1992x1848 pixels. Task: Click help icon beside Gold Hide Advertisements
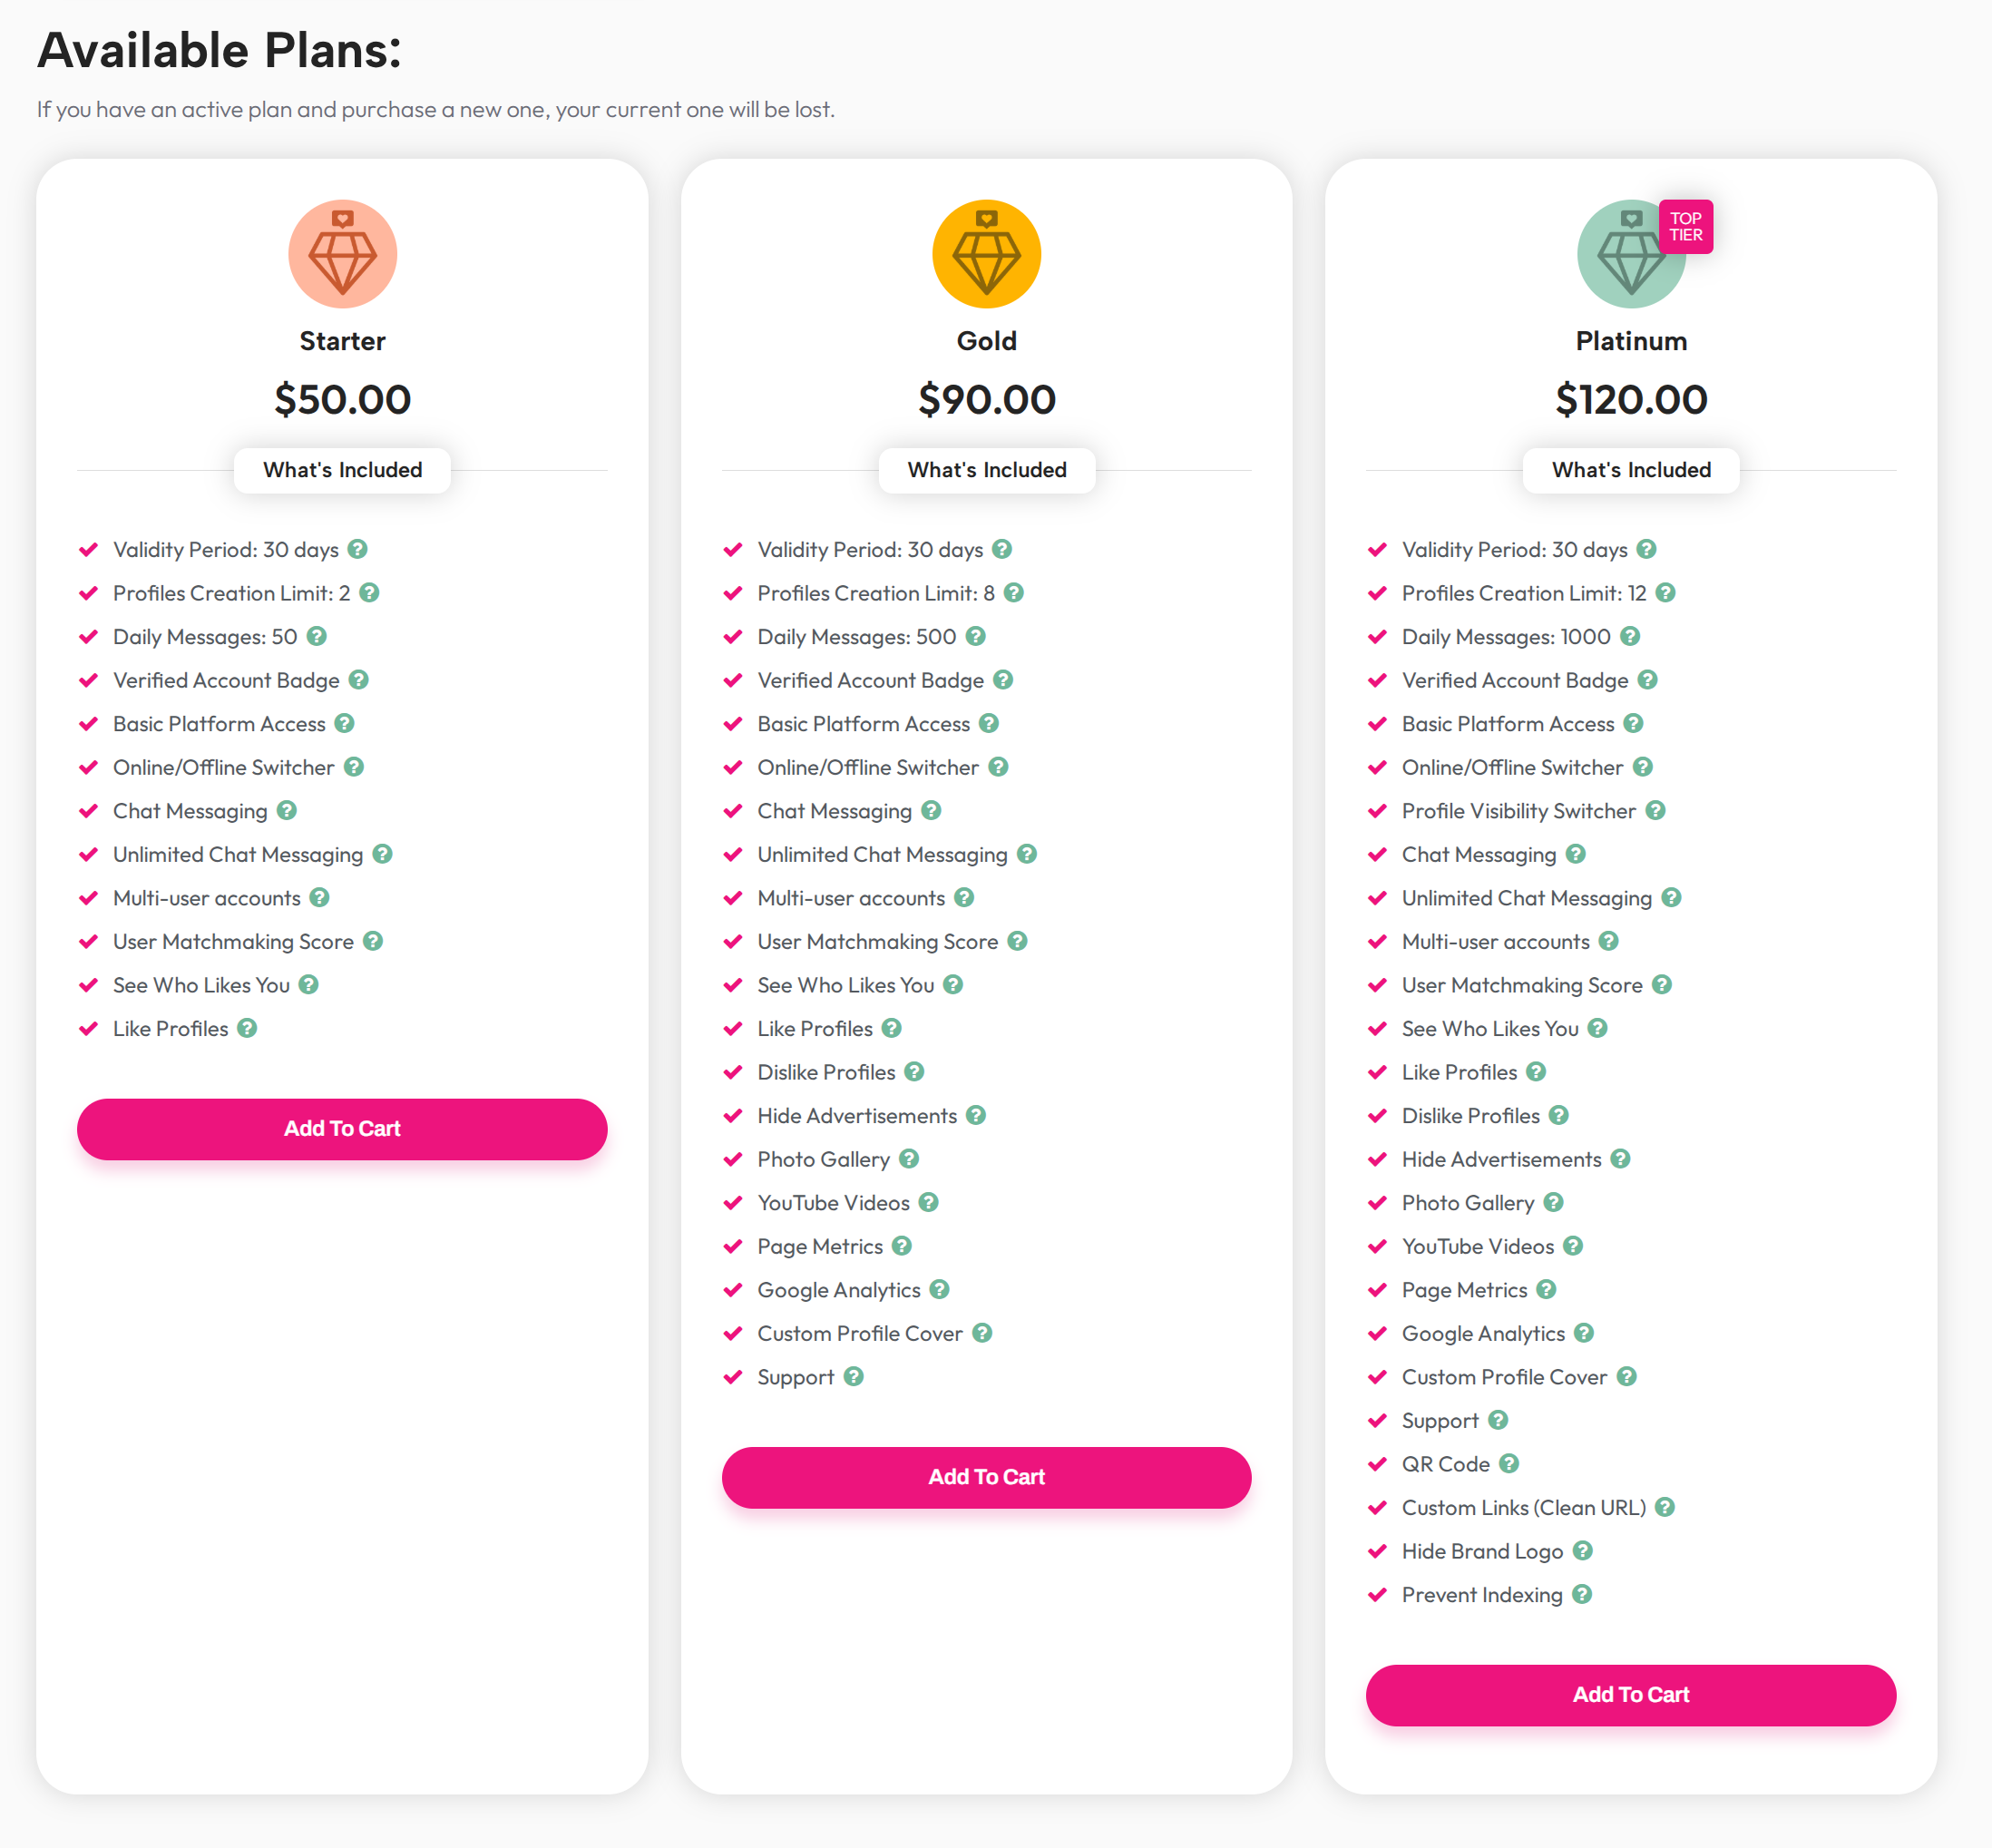click(x=976, y=1115)
